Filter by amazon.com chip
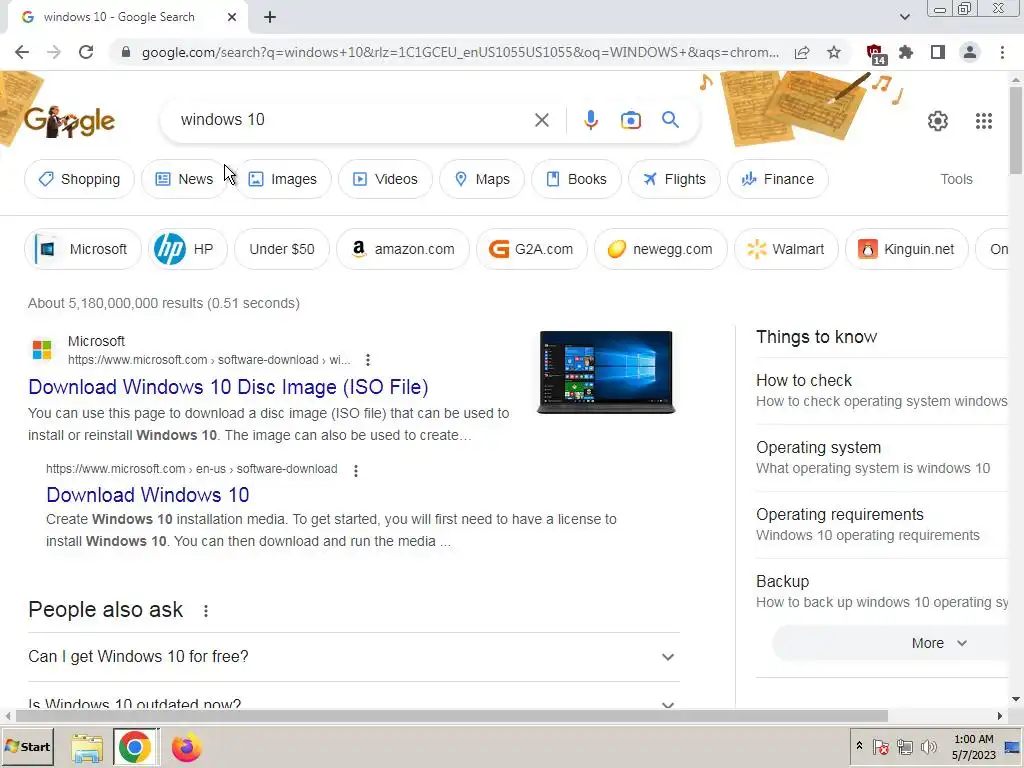 coord(403,249)
